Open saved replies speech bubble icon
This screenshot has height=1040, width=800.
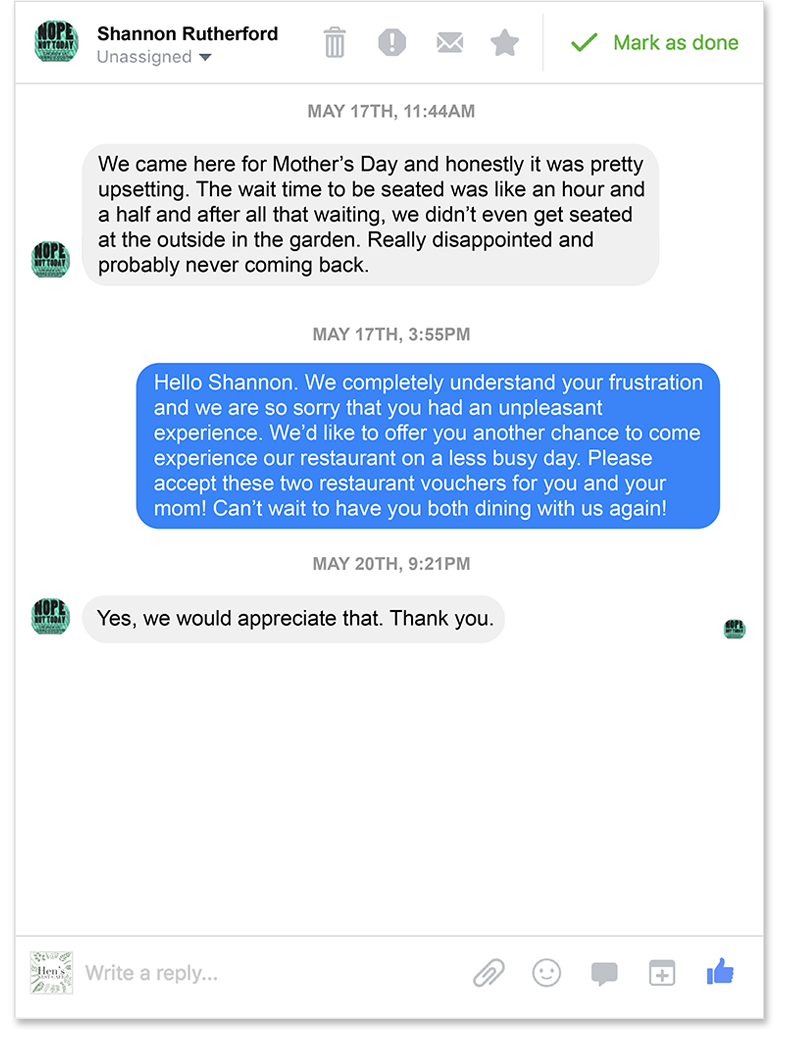(x=604, y=974)
